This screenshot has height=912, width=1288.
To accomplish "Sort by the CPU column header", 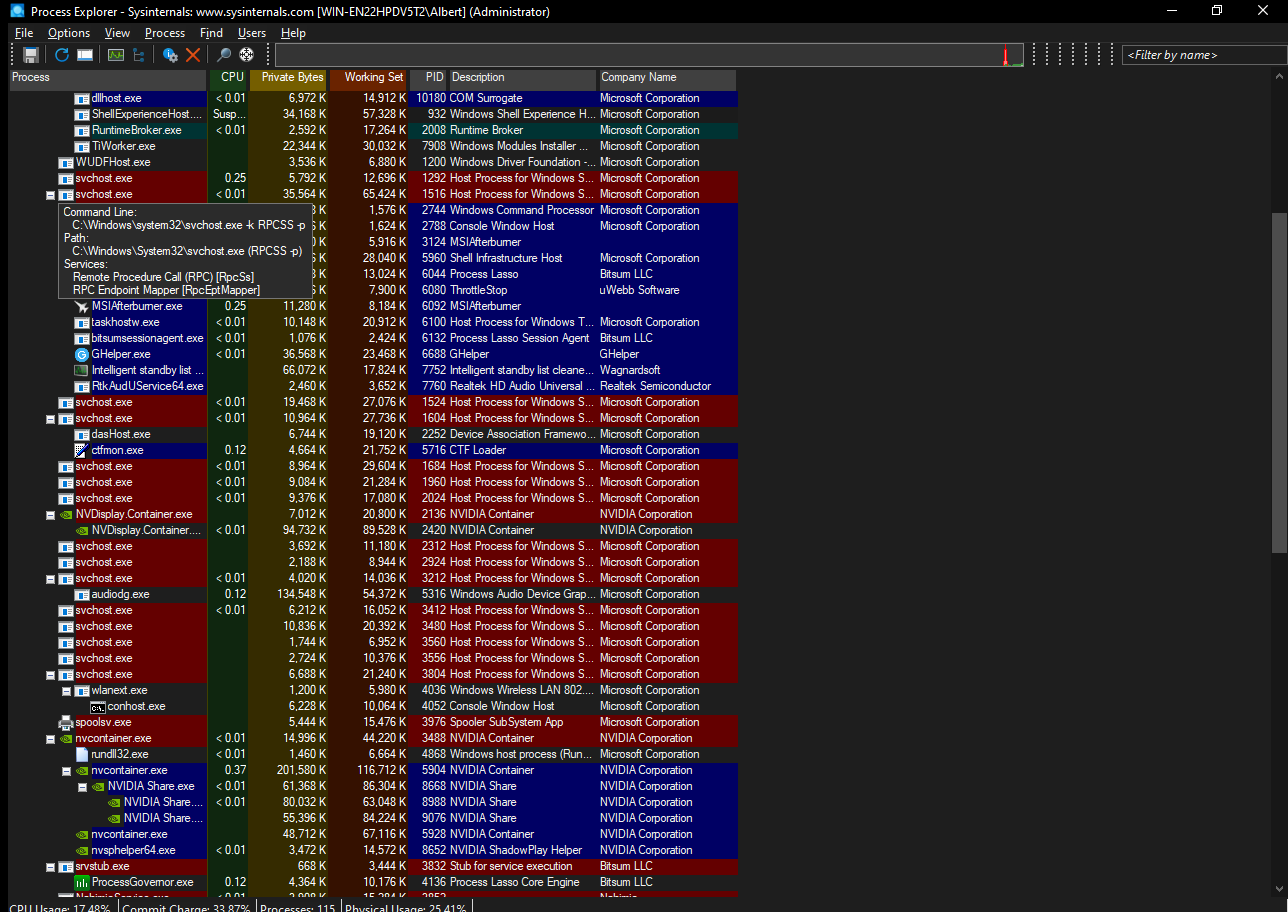I will [228, 80].
